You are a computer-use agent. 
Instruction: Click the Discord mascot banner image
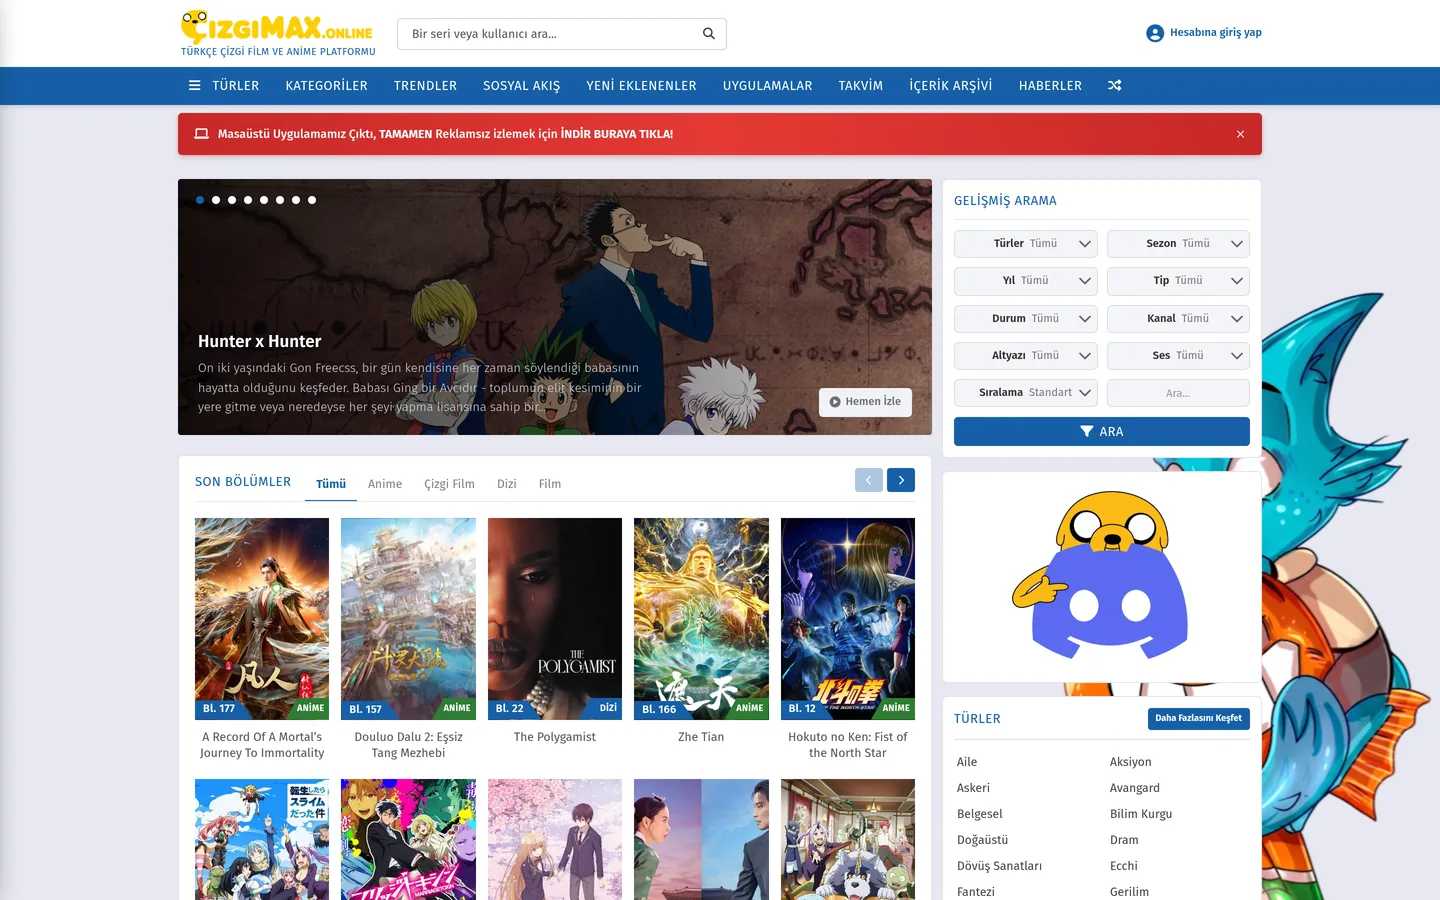click(1102, 577)
